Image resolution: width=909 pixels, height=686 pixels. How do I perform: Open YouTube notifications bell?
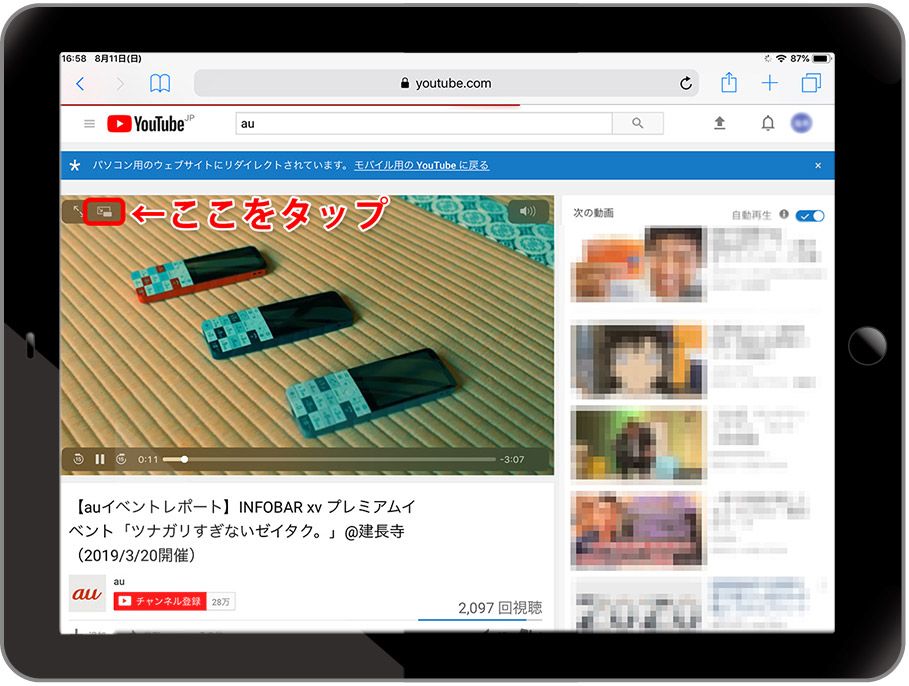[x=768, y=123]
